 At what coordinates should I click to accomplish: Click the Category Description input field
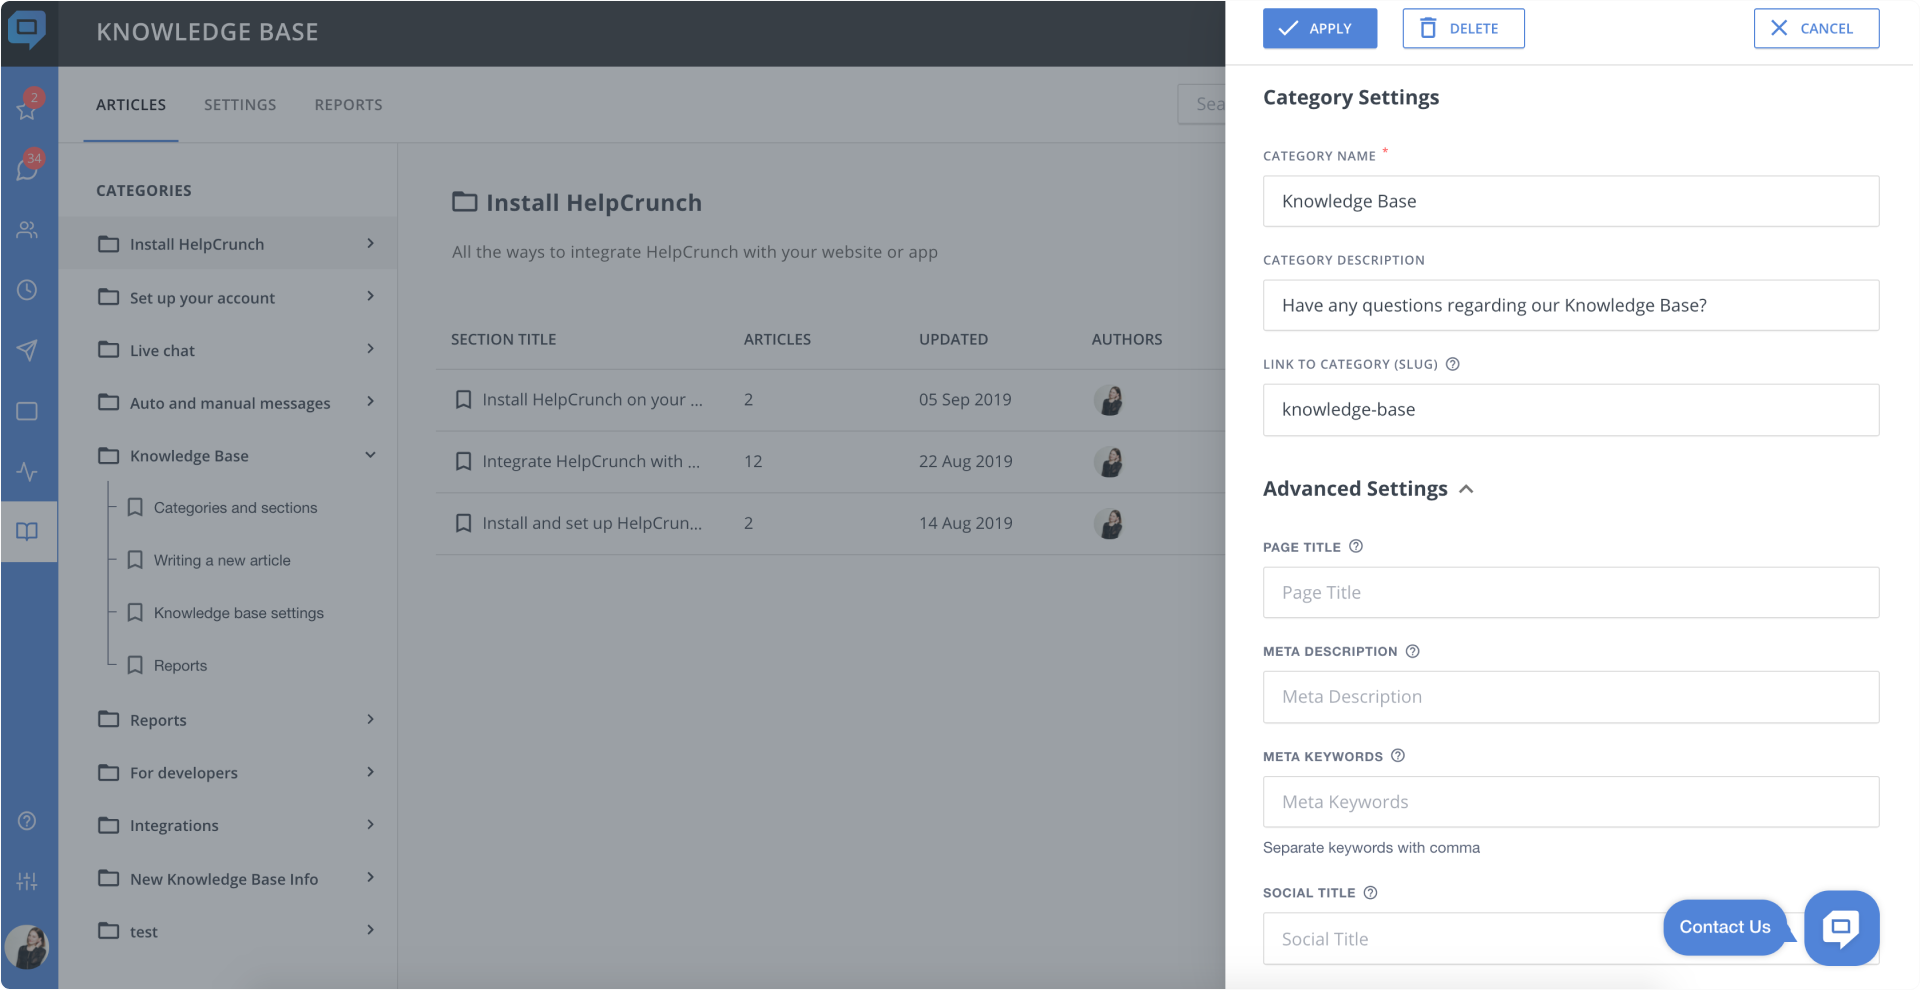pos(1571,305)
